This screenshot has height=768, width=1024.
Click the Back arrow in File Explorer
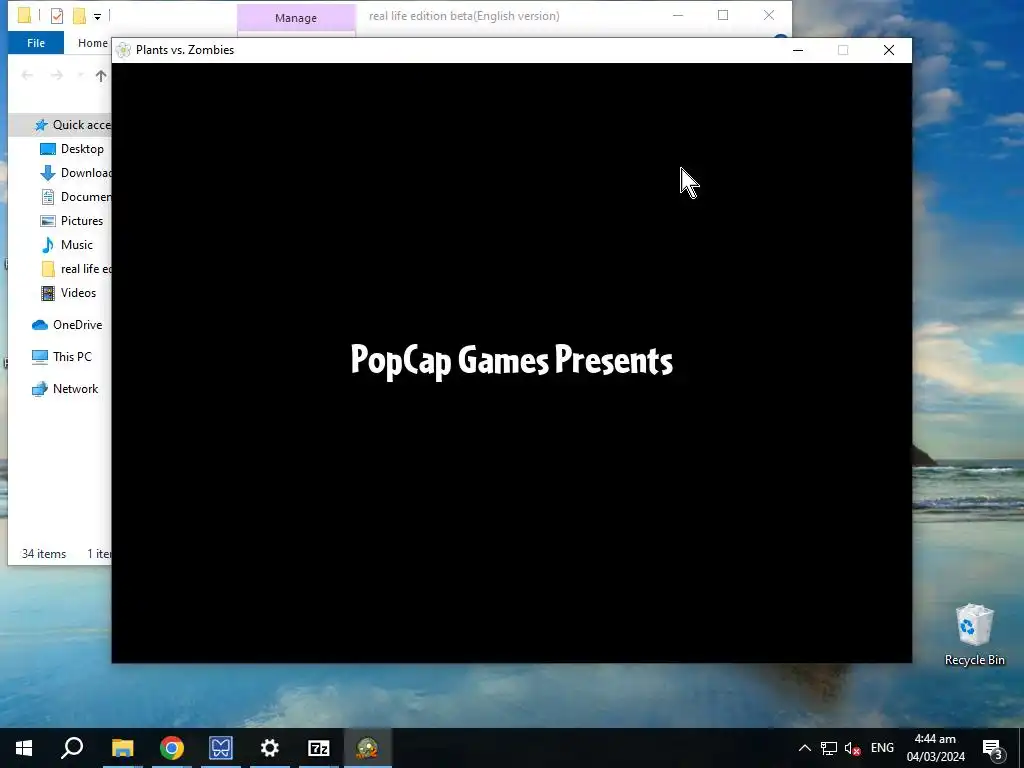tap(27, 76)
